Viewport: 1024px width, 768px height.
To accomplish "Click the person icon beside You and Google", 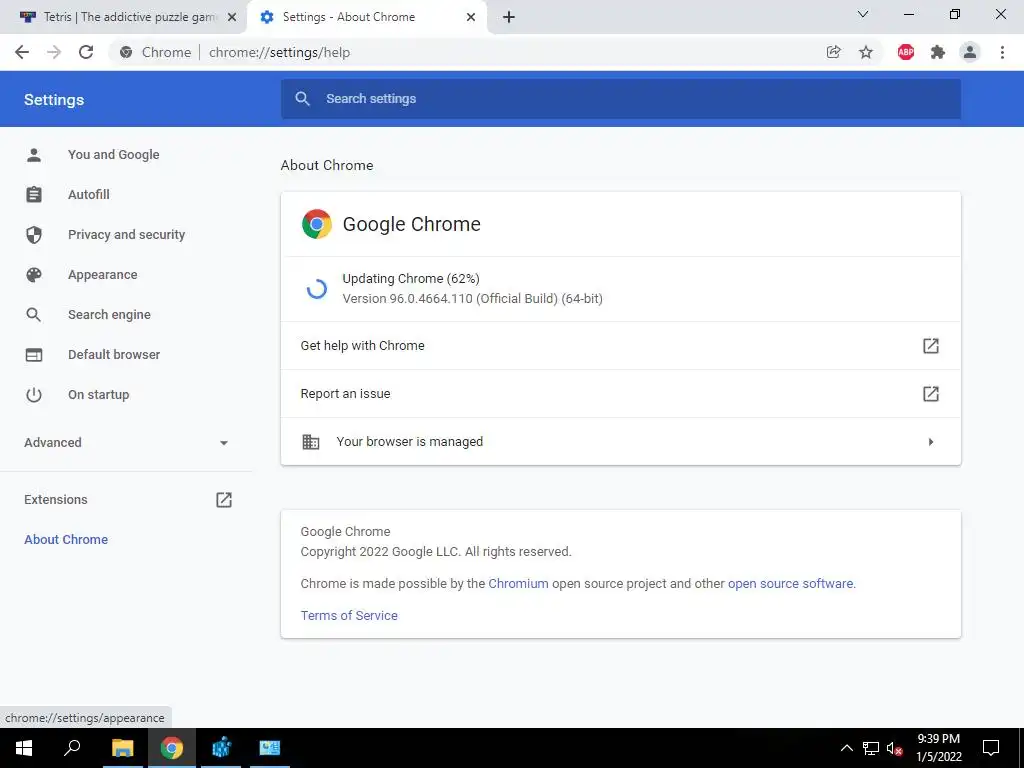I will (34, 155).
